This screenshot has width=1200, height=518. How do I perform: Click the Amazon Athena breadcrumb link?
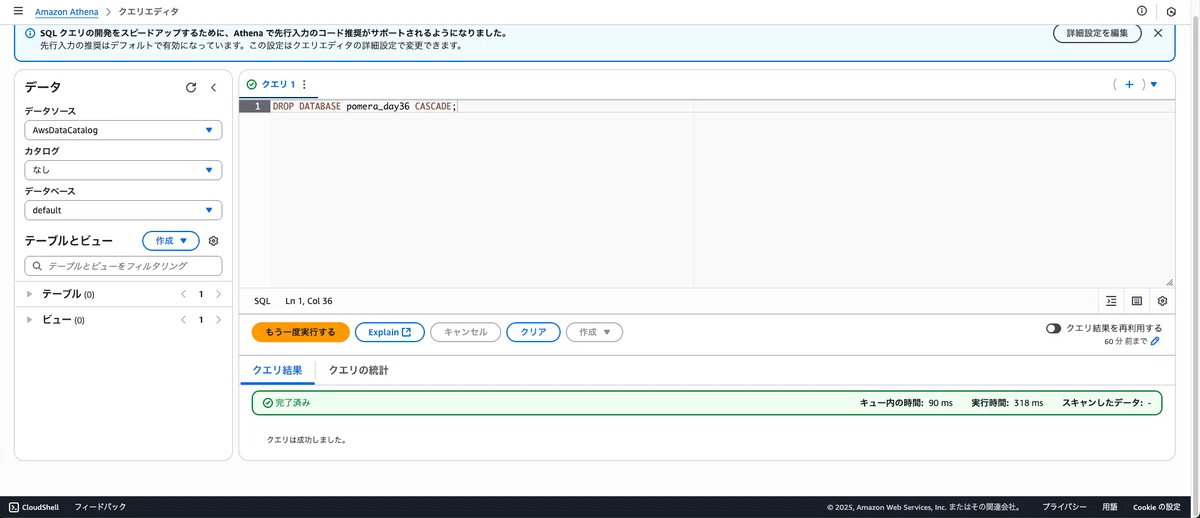(67, 12)
